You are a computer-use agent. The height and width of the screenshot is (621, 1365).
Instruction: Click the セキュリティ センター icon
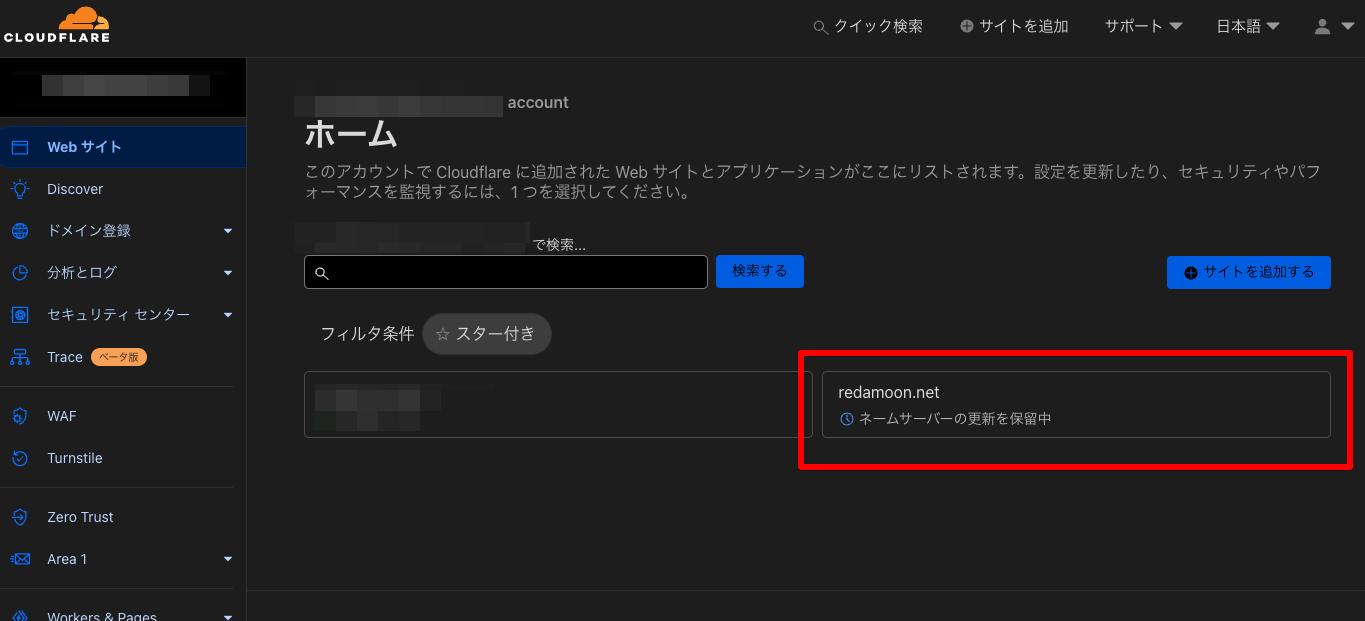tap(20, 315)
